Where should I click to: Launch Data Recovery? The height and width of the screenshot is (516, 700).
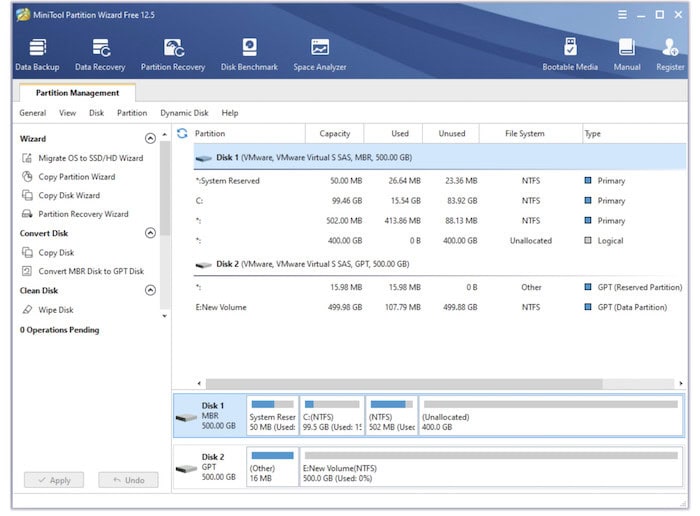100,54
